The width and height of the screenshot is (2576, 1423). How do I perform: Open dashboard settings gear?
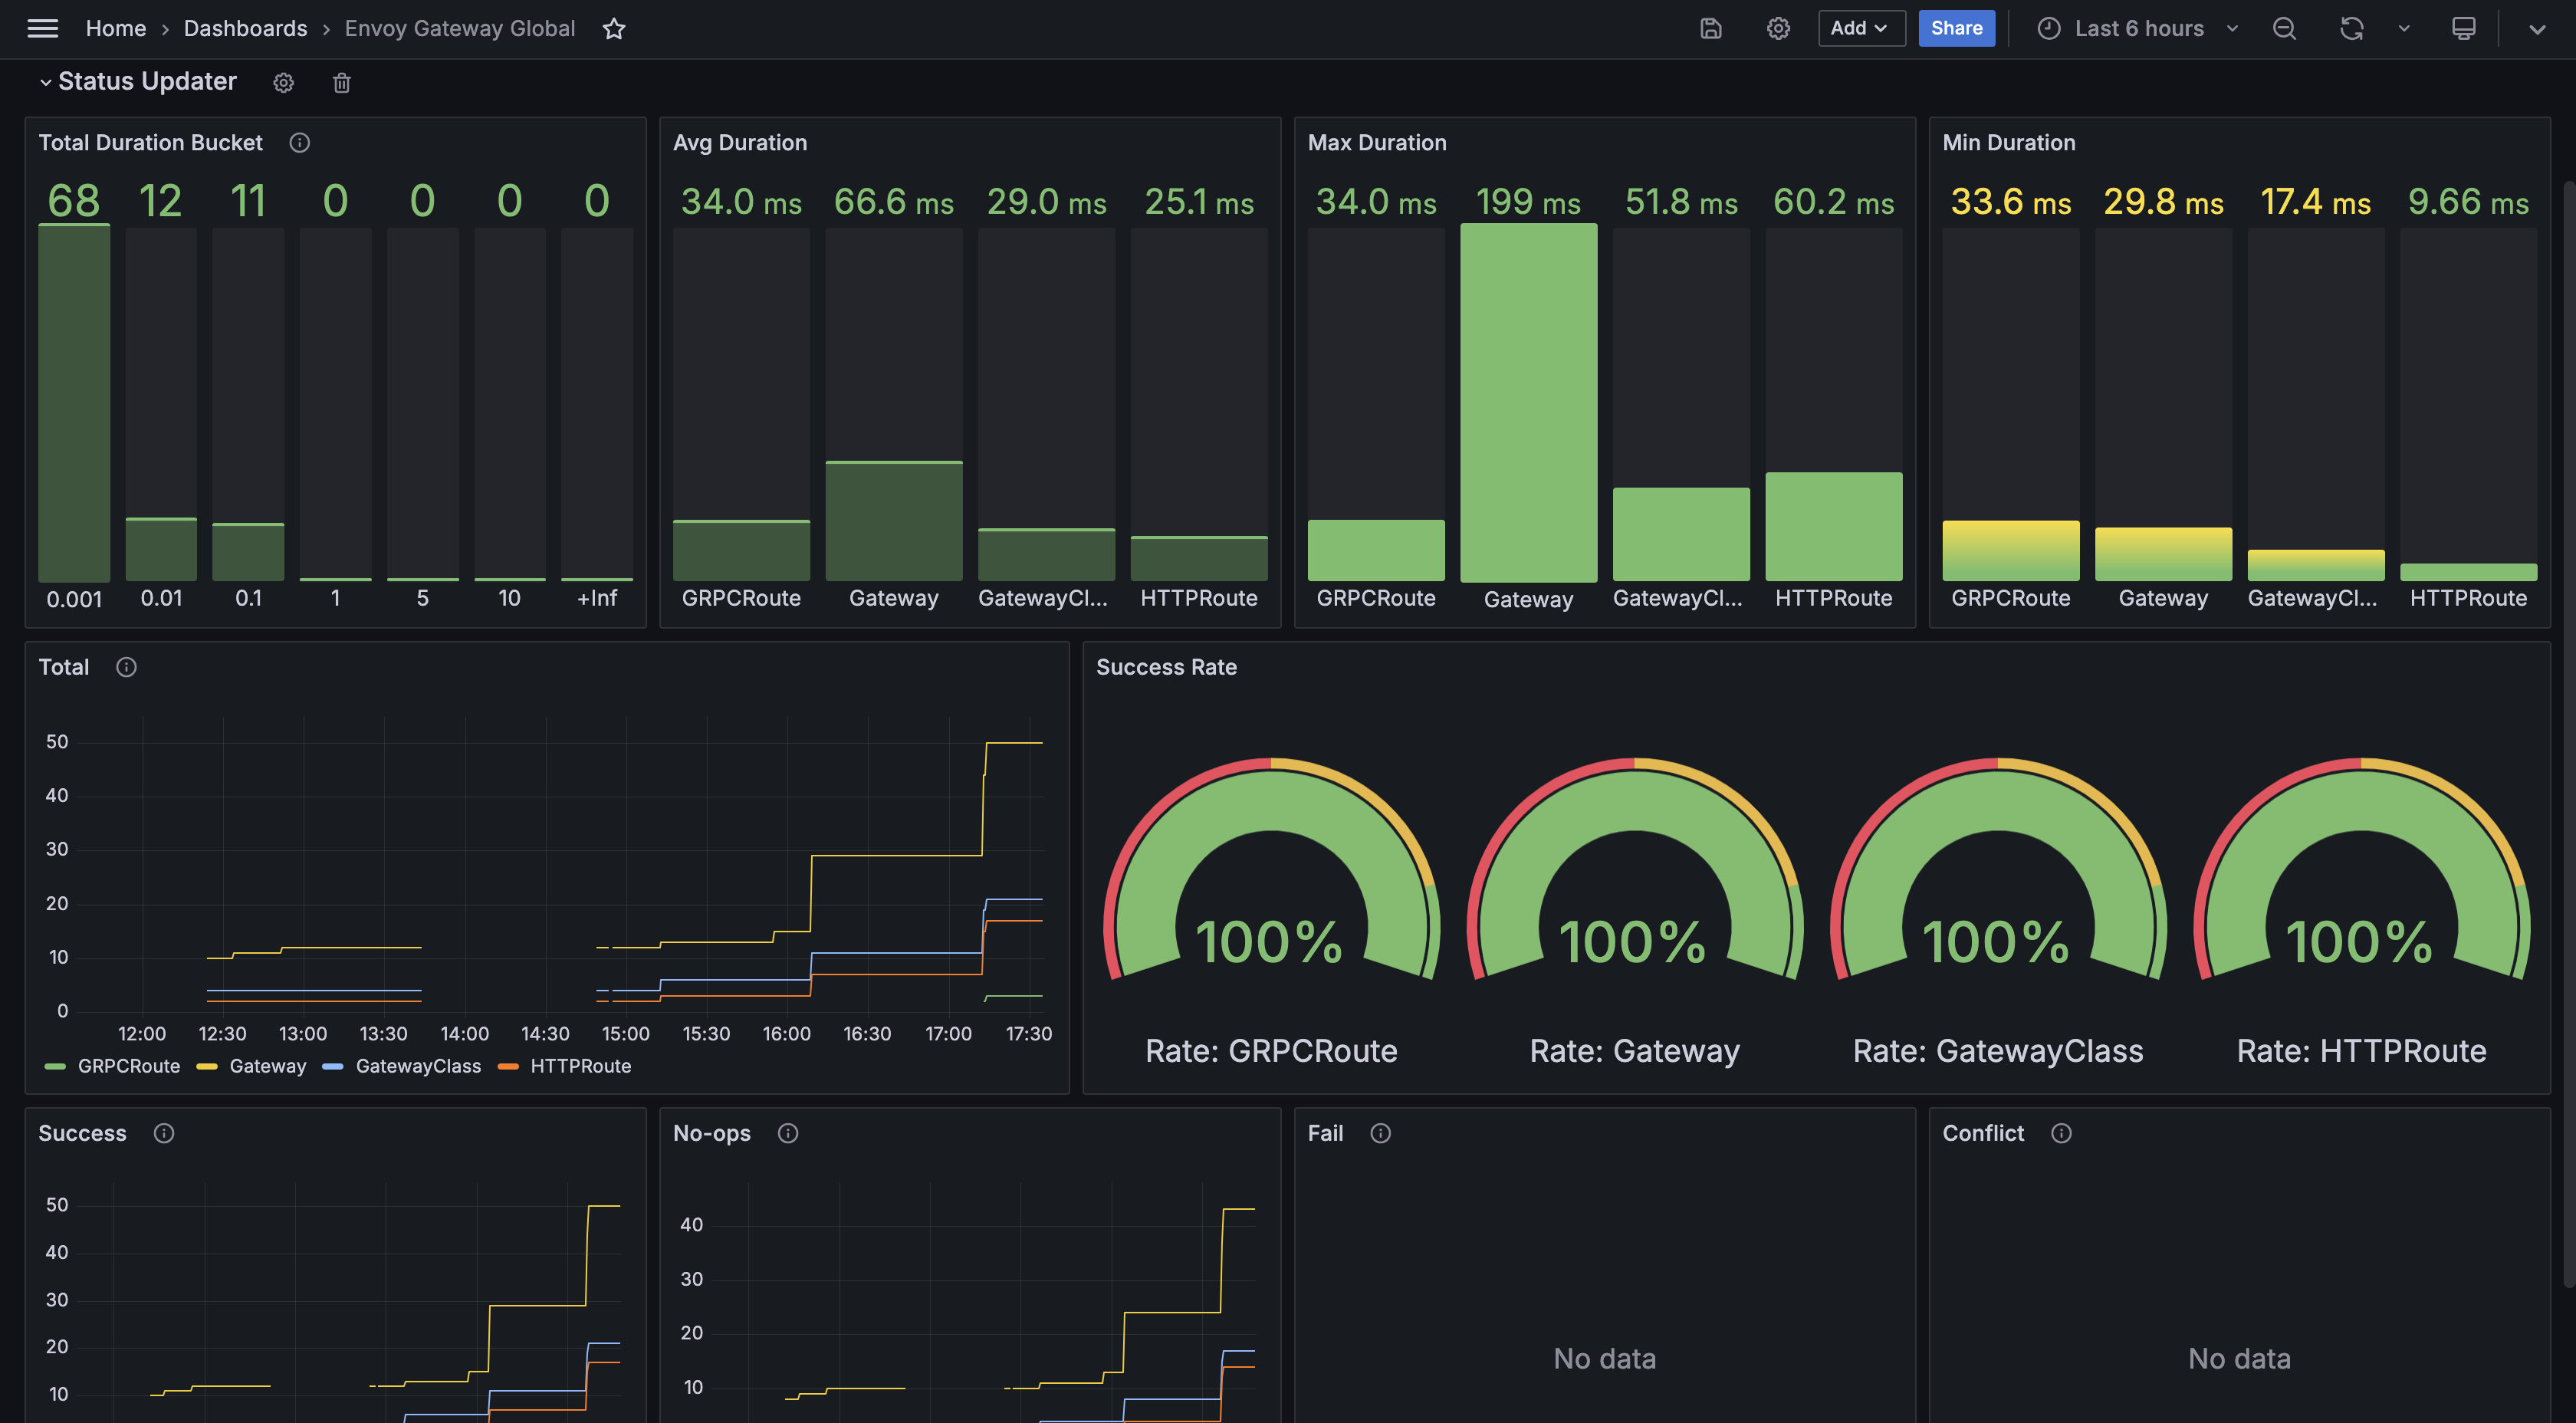click(x=1778, y=28)
